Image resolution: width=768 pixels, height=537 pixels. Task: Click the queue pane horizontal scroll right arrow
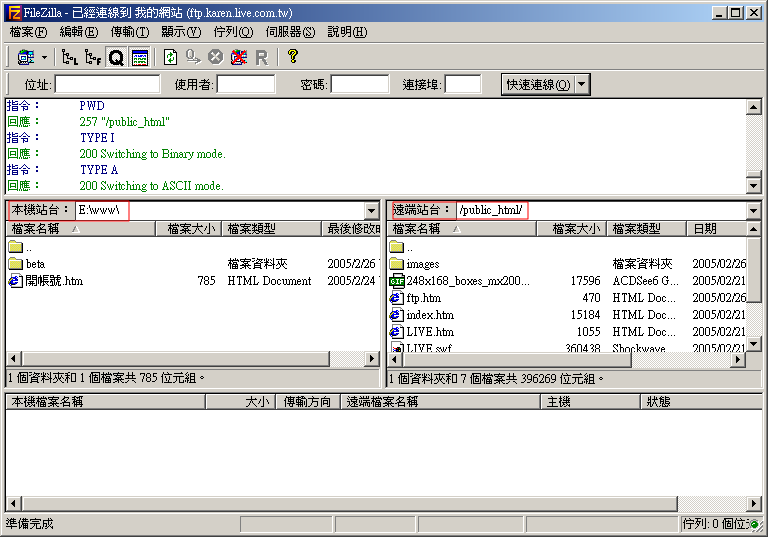(x=754, y=503)
